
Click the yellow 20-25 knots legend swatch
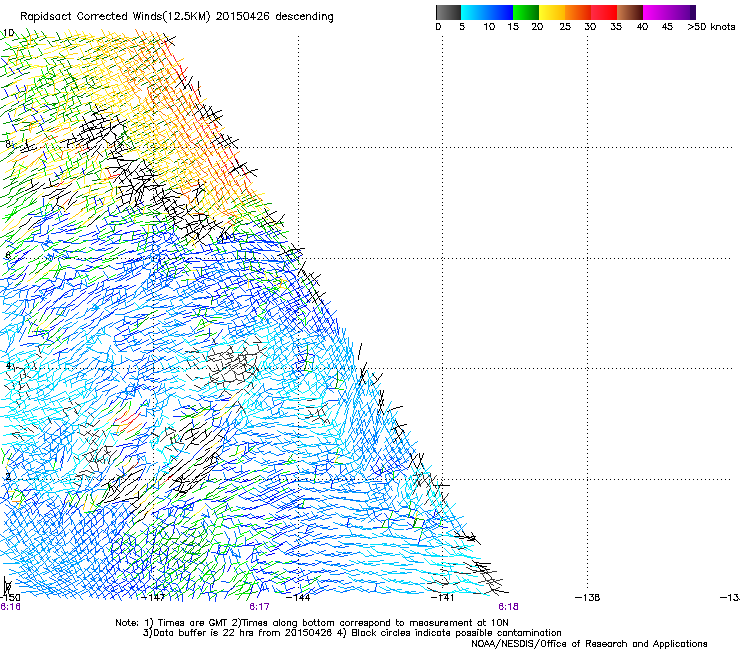pyautogui.click(x=552, y=12)
